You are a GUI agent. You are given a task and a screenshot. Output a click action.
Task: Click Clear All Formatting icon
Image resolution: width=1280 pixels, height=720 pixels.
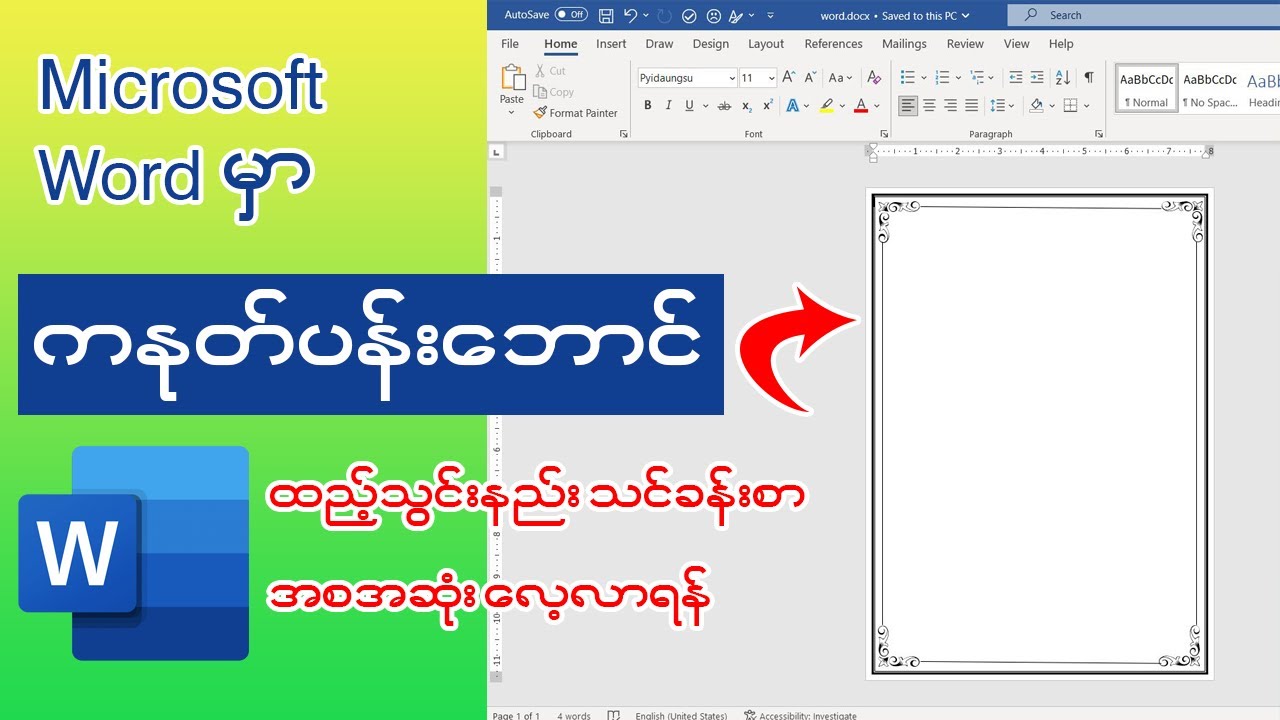point(874,78)
